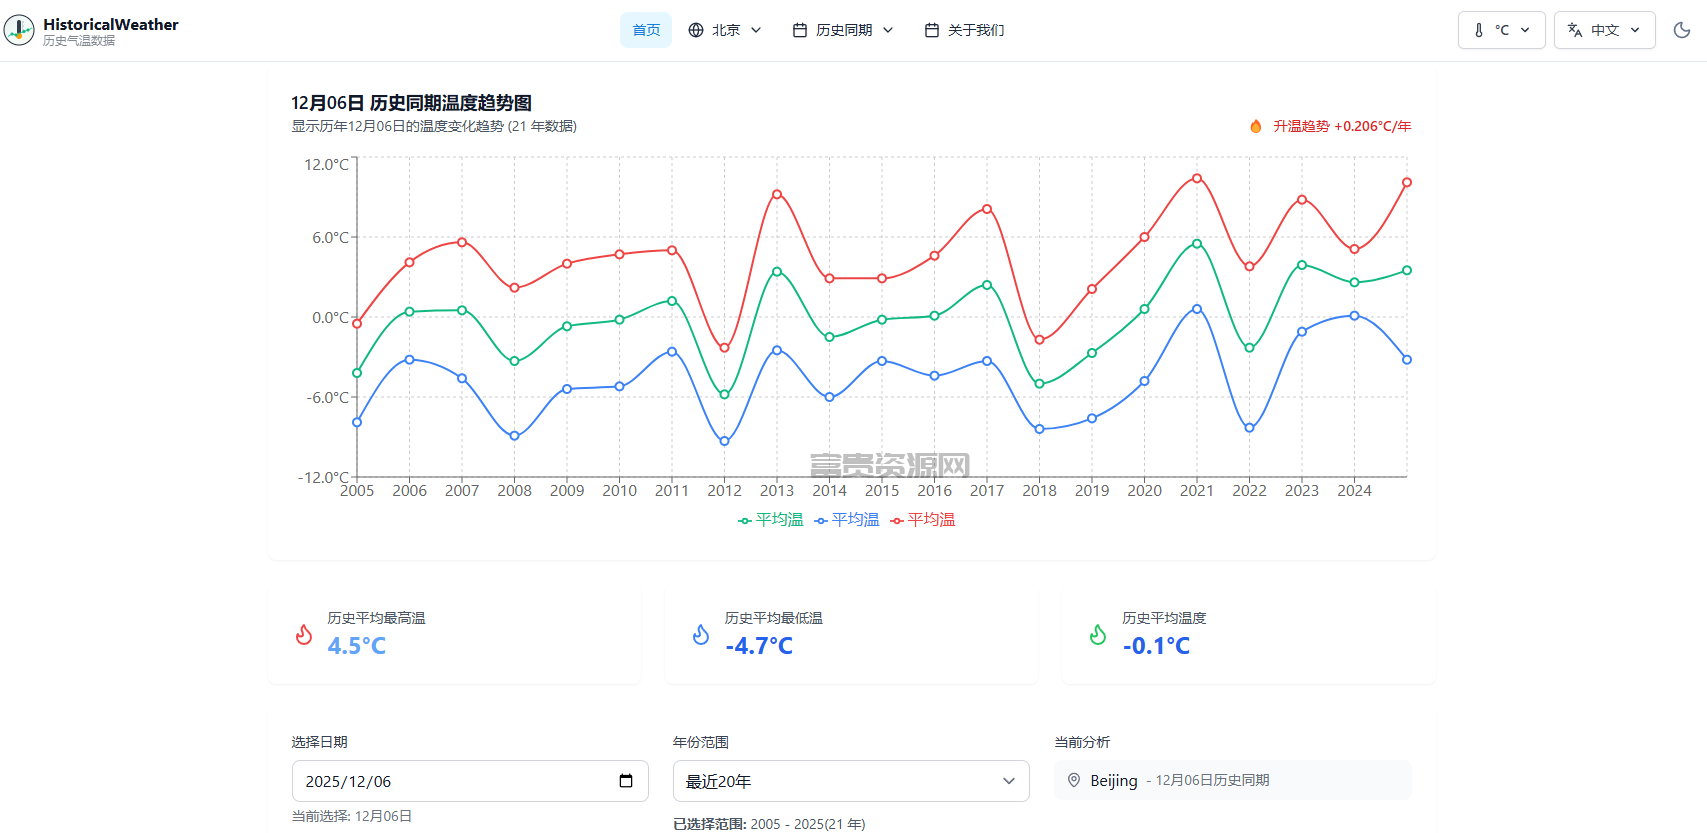
Task: Click the chevron next to 北京
Action: pyautogui.click(x=756, y=30)
